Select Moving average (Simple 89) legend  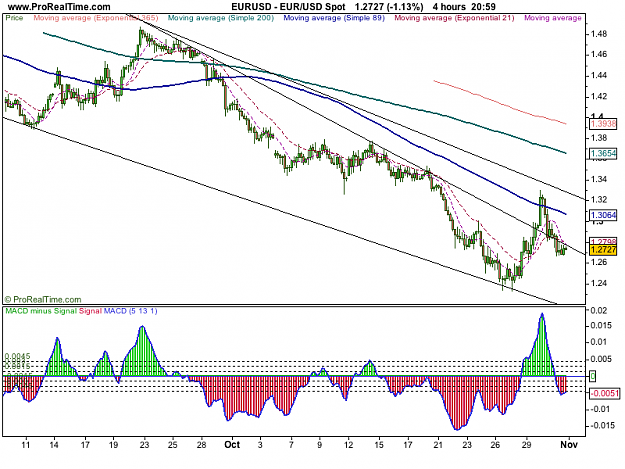click(334, 18)
